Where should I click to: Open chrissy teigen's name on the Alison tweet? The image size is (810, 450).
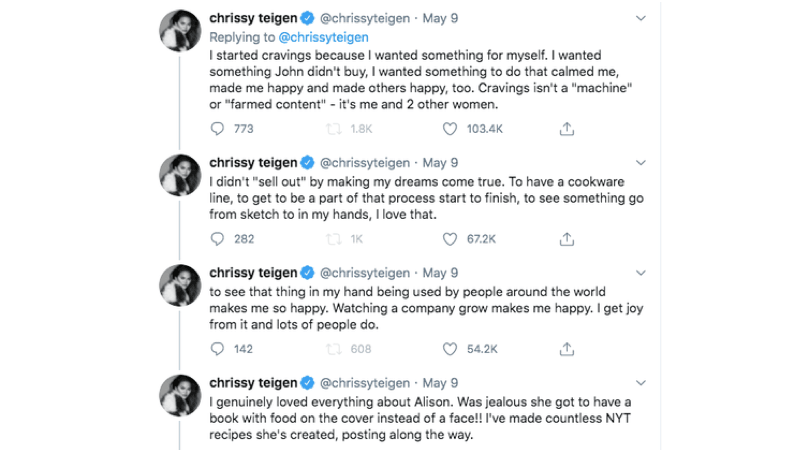(254, 382)
